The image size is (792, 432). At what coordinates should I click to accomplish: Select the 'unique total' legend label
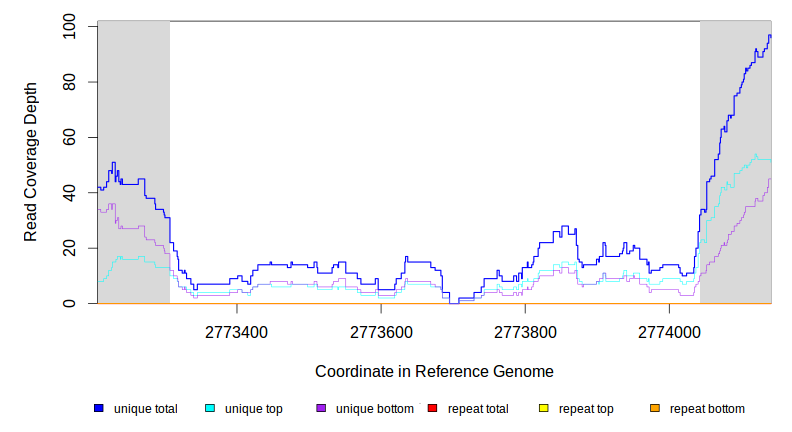pos(145,409)
